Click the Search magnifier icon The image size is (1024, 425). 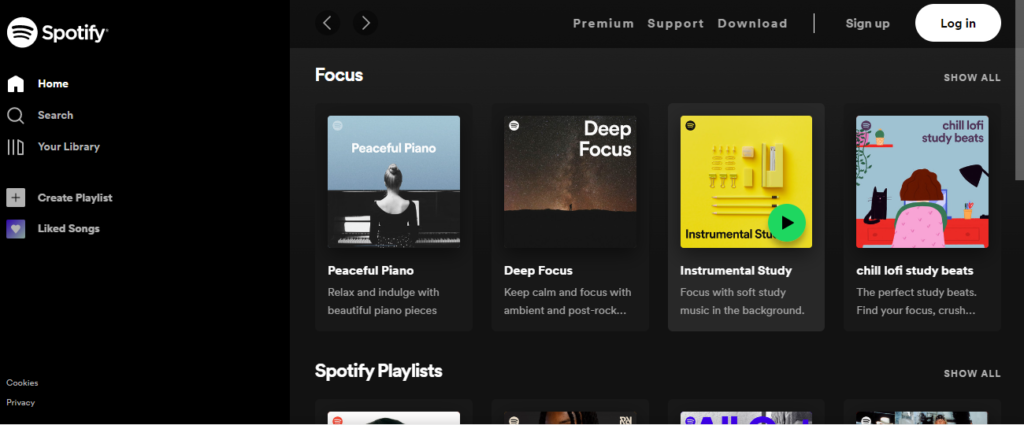16,116
